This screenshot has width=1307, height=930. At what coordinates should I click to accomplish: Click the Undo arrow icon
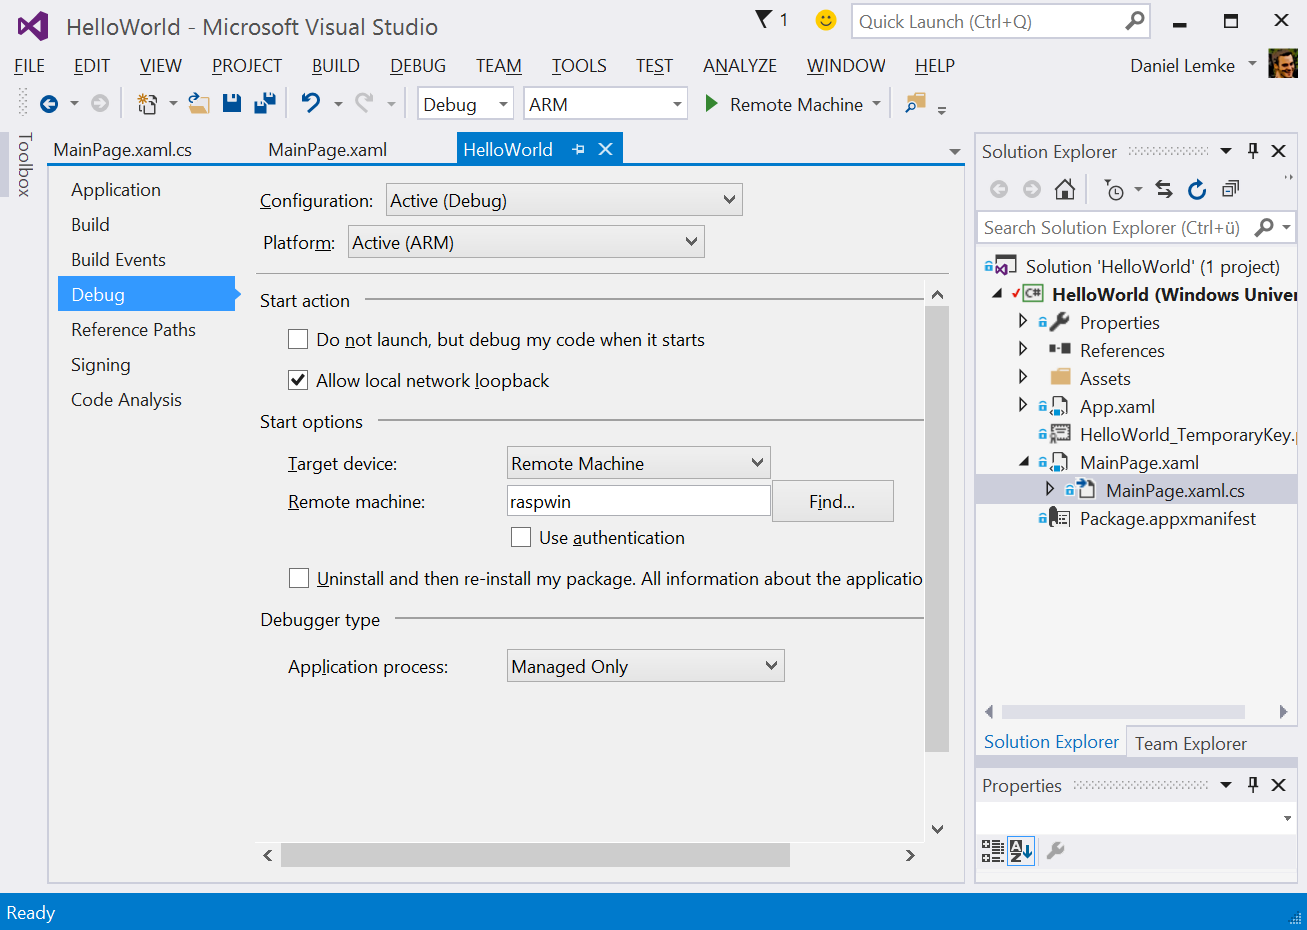311,103
